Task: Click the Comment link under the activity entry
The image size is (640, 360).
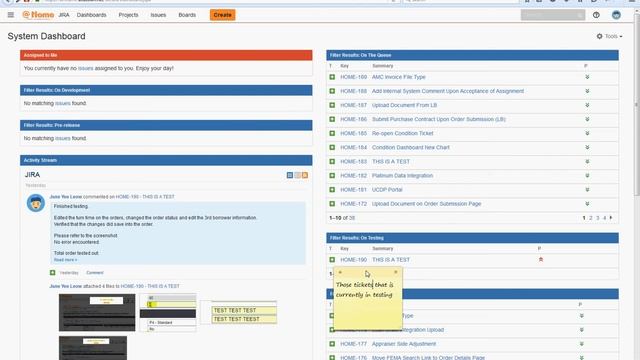Action: pyautogui.click(x=95, y=273)
